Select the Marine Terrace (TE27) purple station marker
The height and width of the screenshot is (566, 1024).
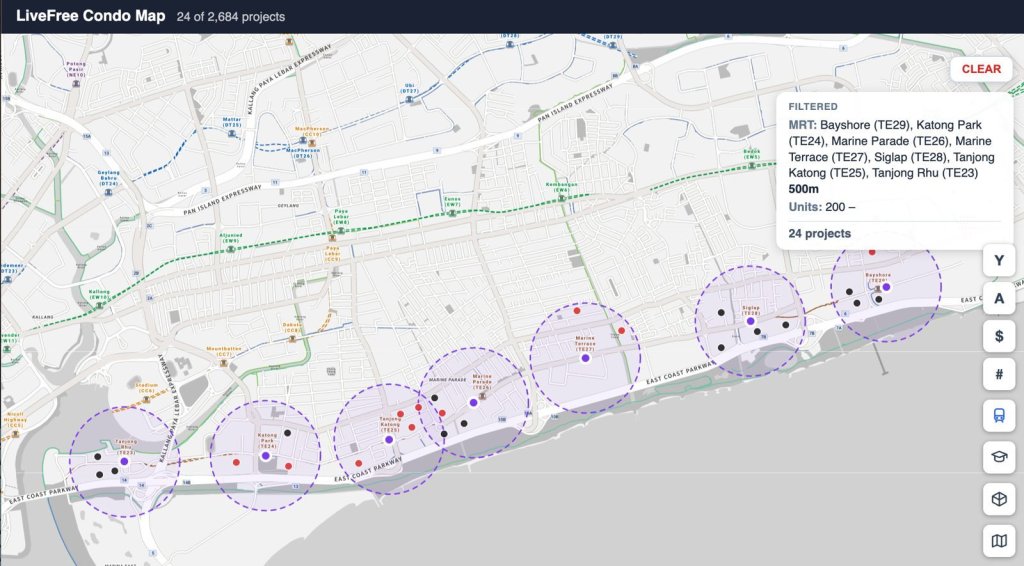(x=585, y=358)
